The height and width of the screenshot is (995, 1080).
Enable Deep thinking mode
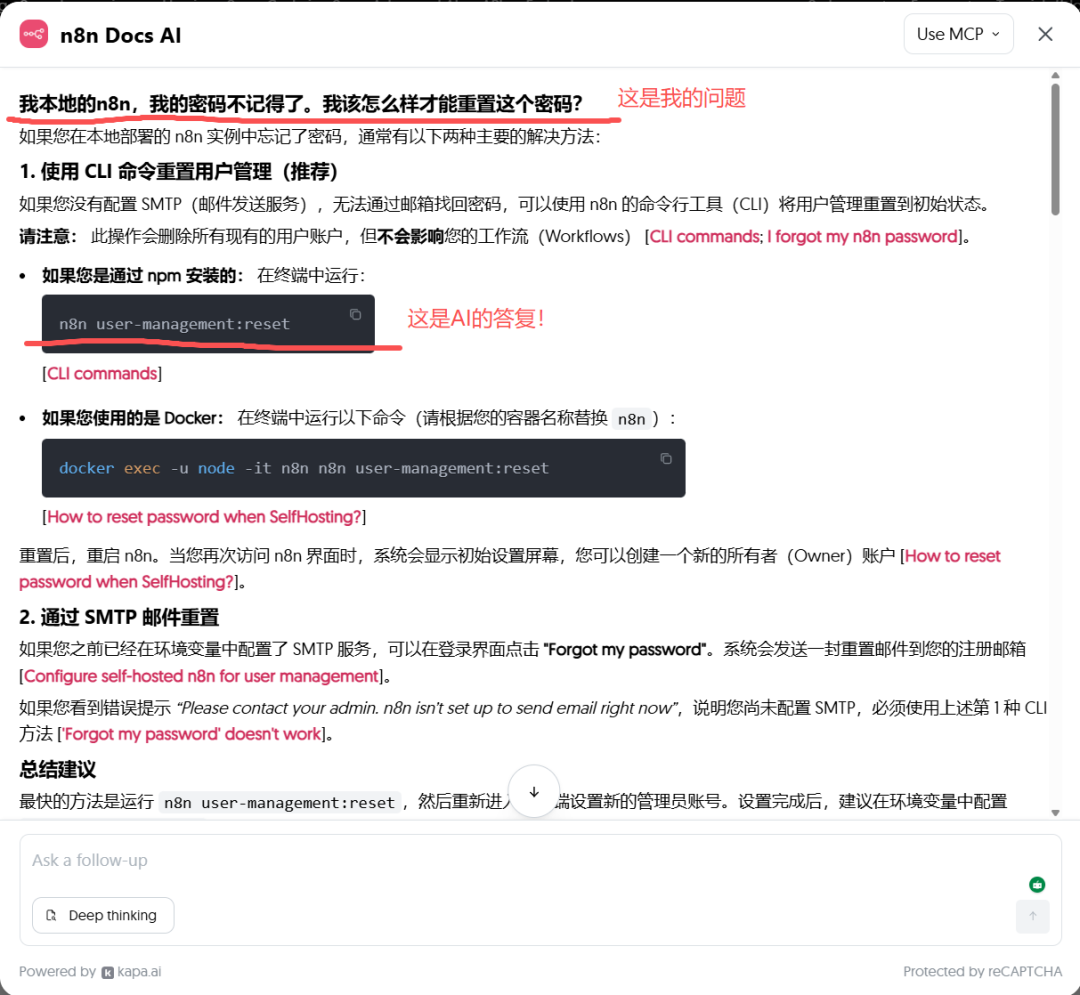102,915
